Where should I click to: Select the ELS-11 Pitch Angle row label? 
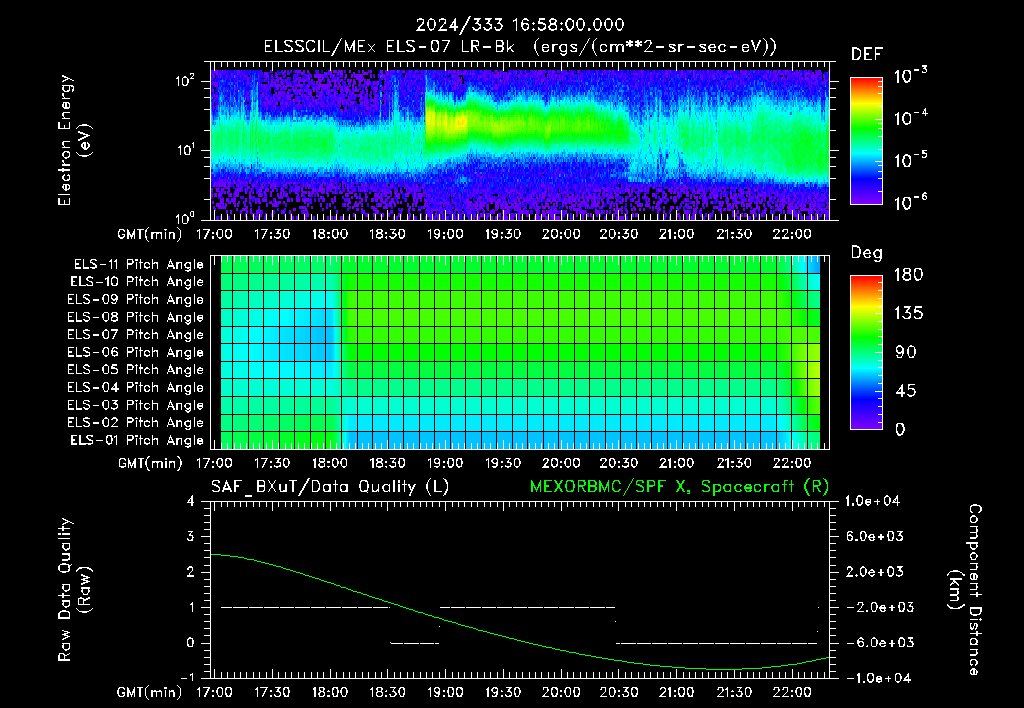click(x=138, y=265)
